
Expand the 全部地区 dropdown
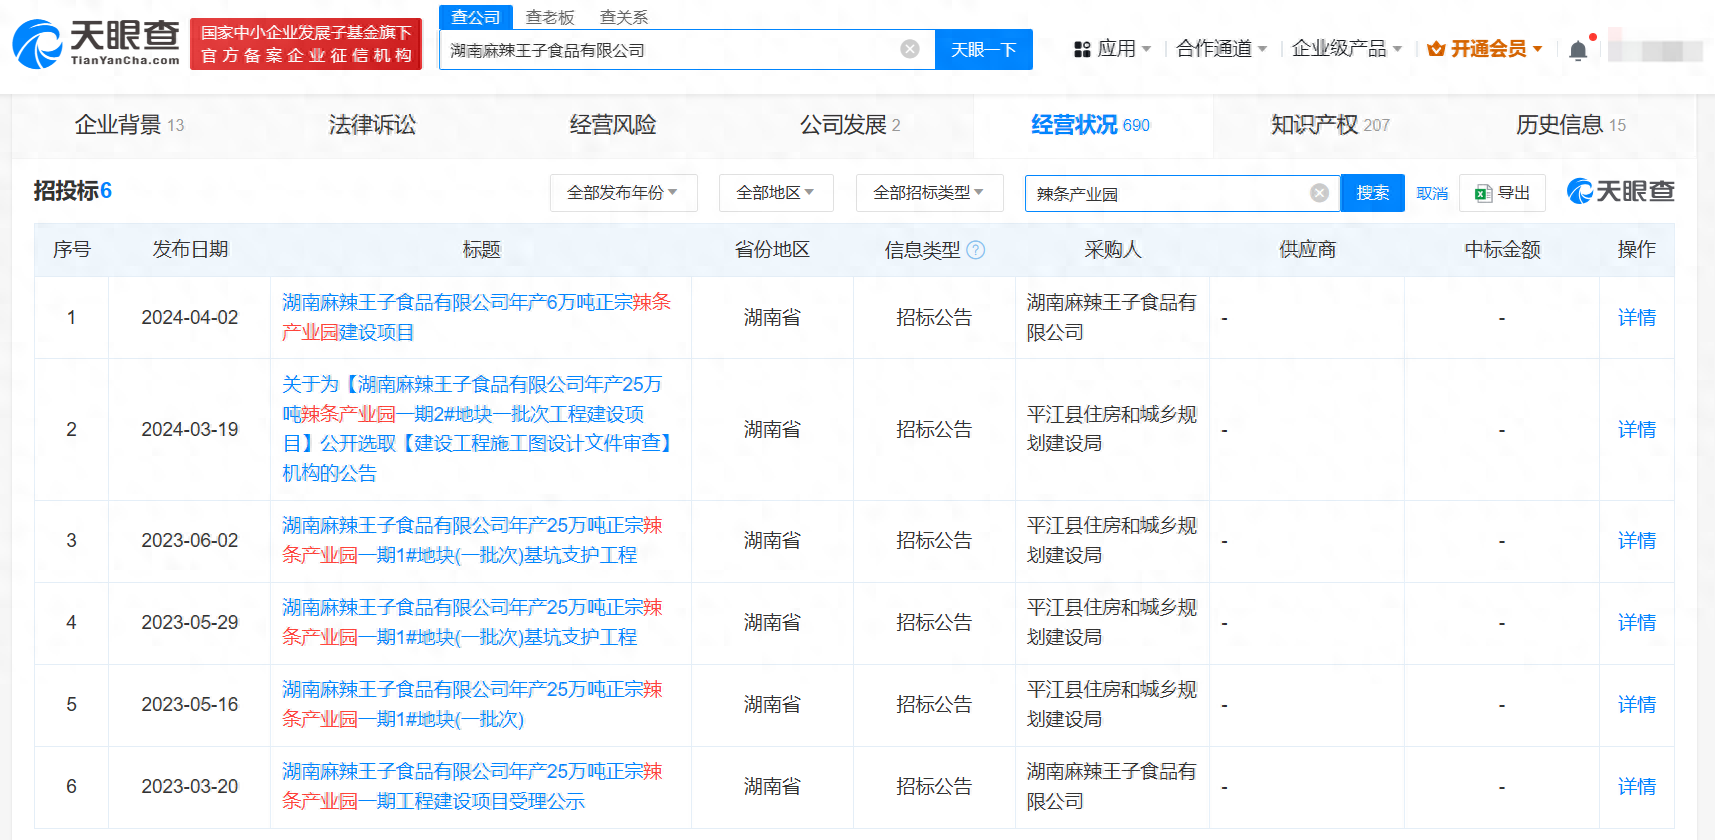776,193
